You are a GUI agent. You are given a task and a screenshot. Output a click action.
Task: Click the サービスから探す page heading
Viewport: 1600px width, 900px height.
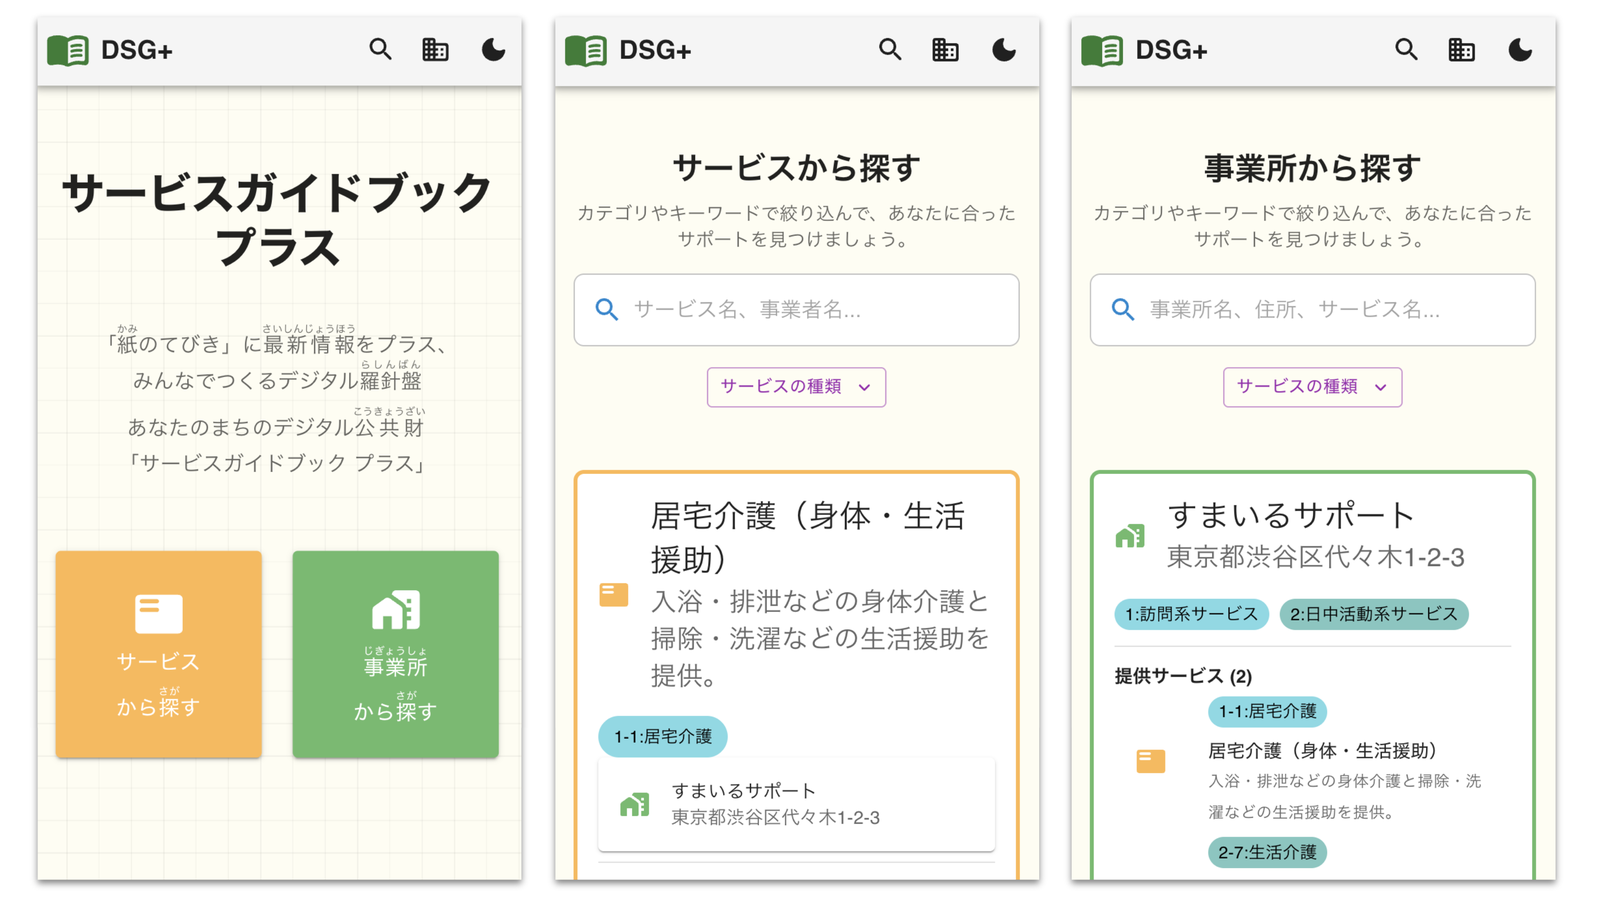pyautogui.click(x=796, y=167)
